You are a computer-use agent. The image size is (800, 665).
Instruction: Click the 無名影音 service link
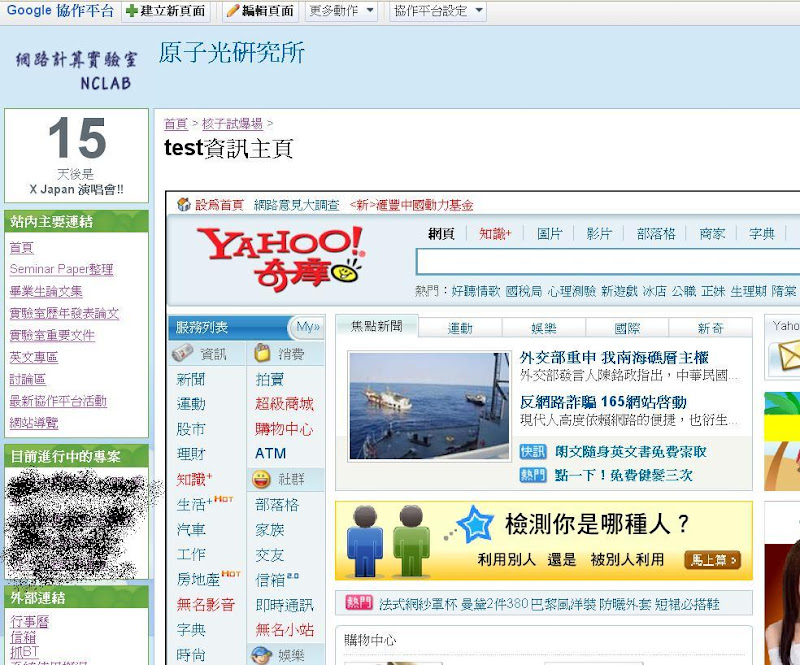(x=206, y=605)
